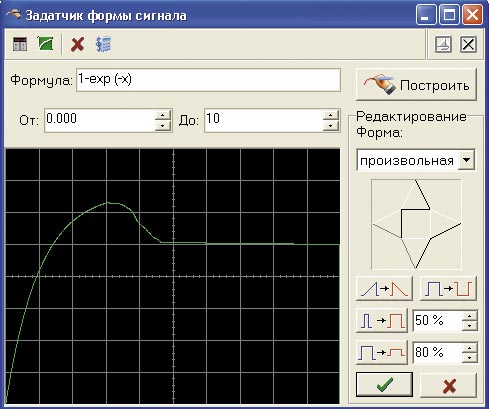The width and height of the screenshot is (489, 409).
Task: Click the toolbar dock panel icon
Action: tap(443, 44)
